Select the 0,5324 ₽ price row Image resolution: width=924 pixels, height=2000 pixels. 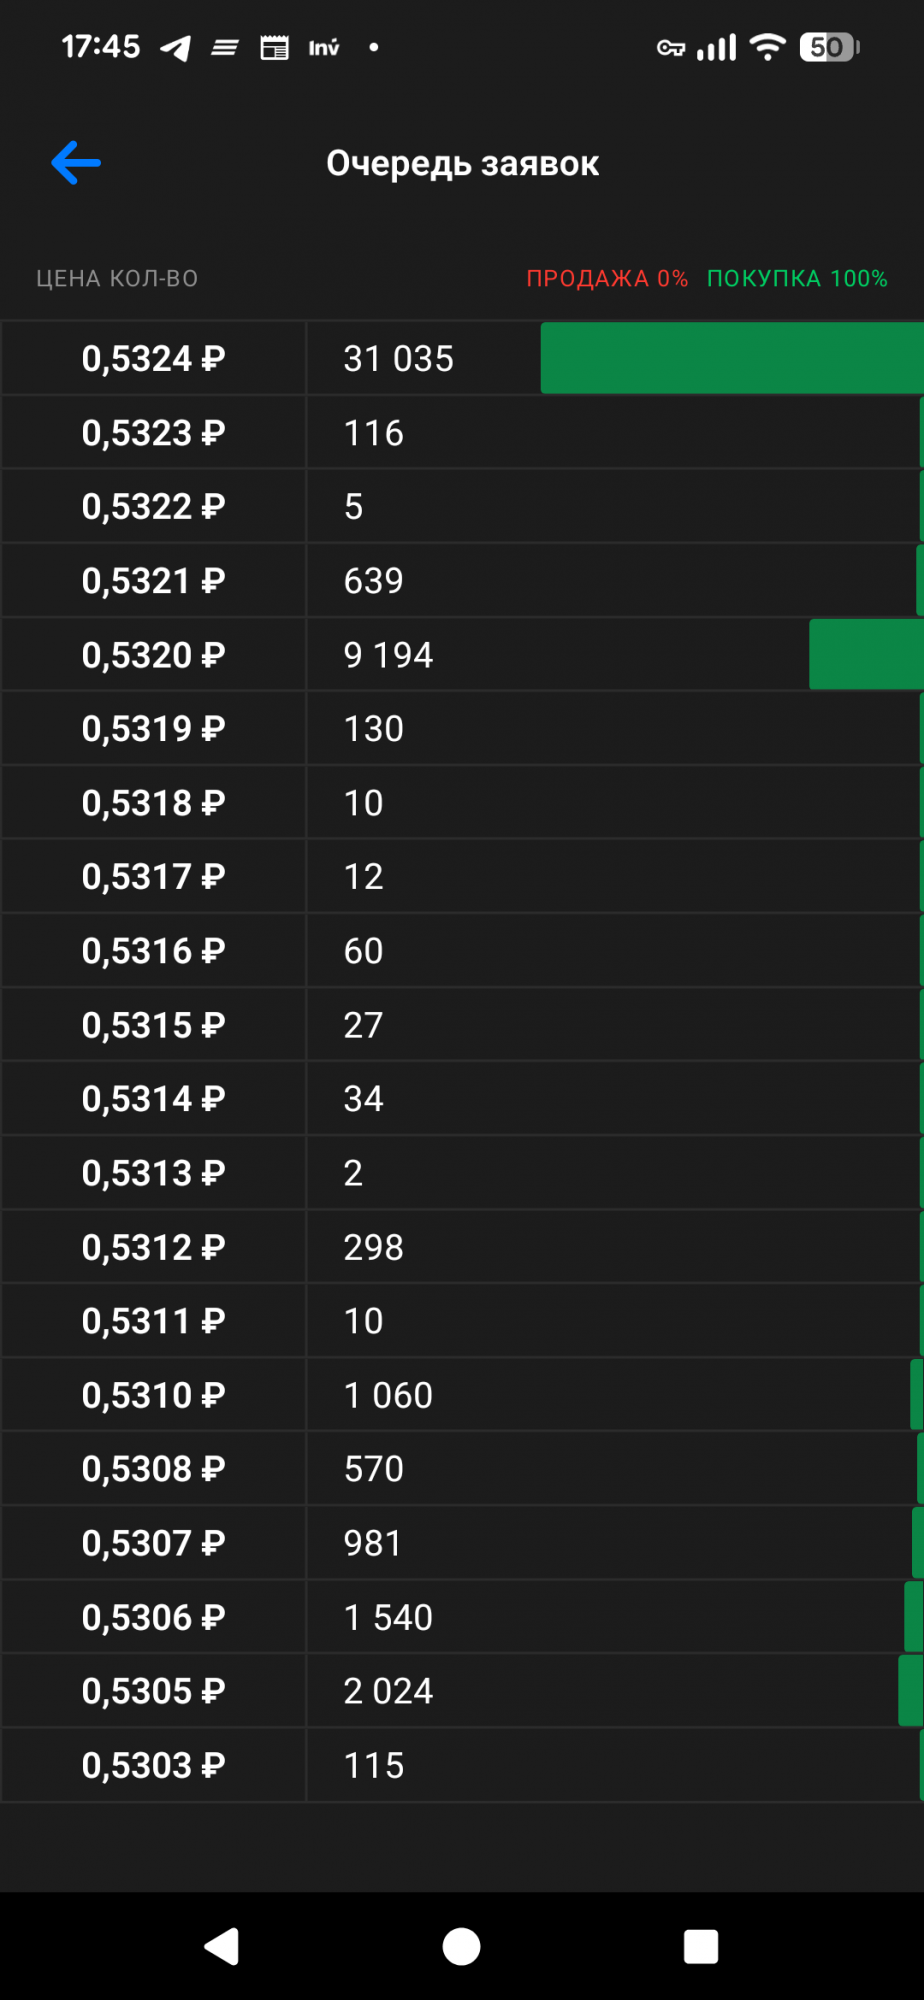153,358
